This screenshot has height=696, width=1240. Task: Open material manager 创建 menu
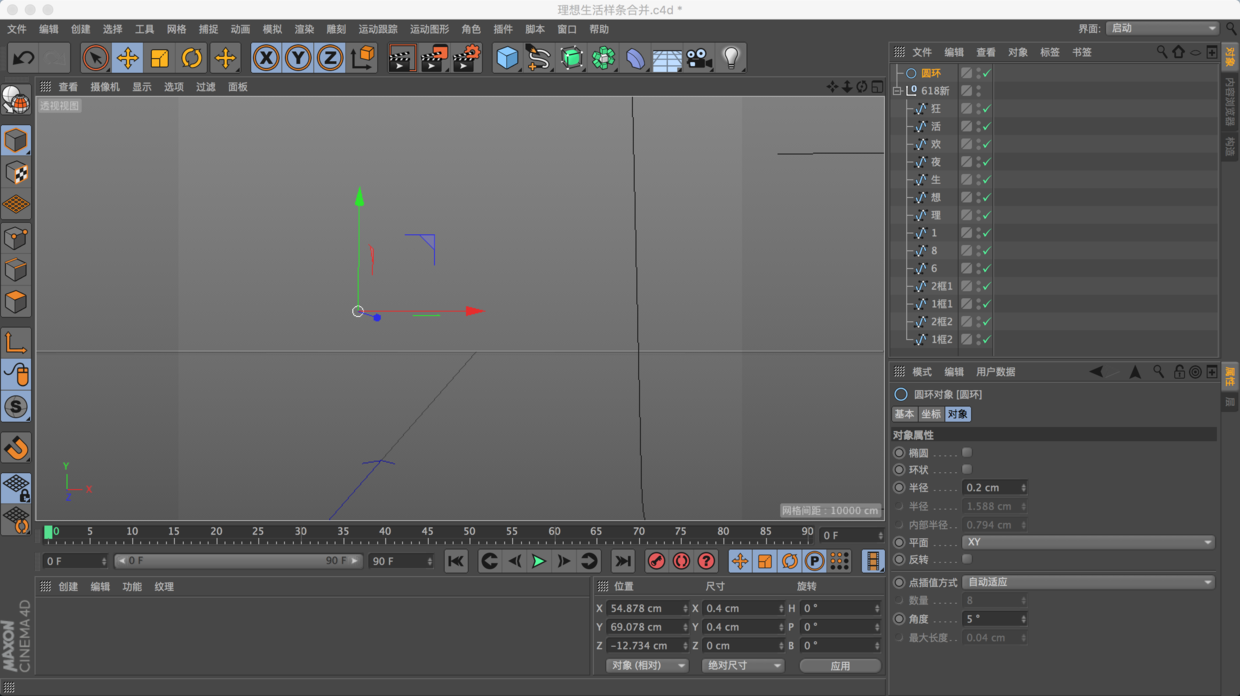68,587
